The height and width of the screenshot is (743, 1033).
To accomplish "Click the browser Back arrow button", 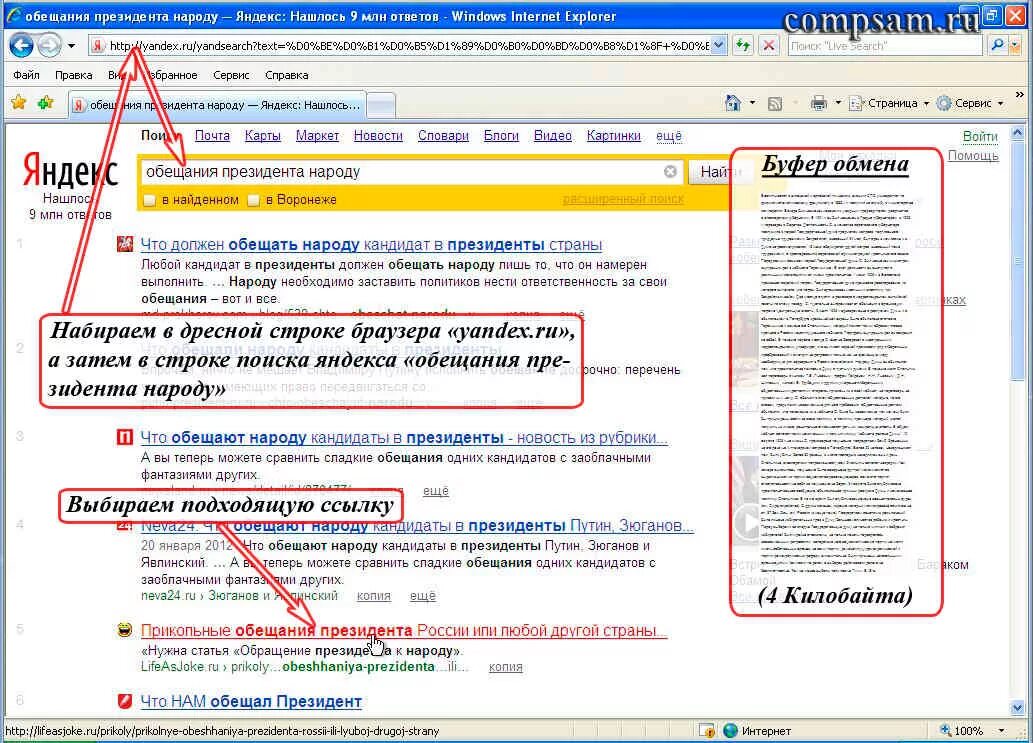I will (x=21, y=45).
